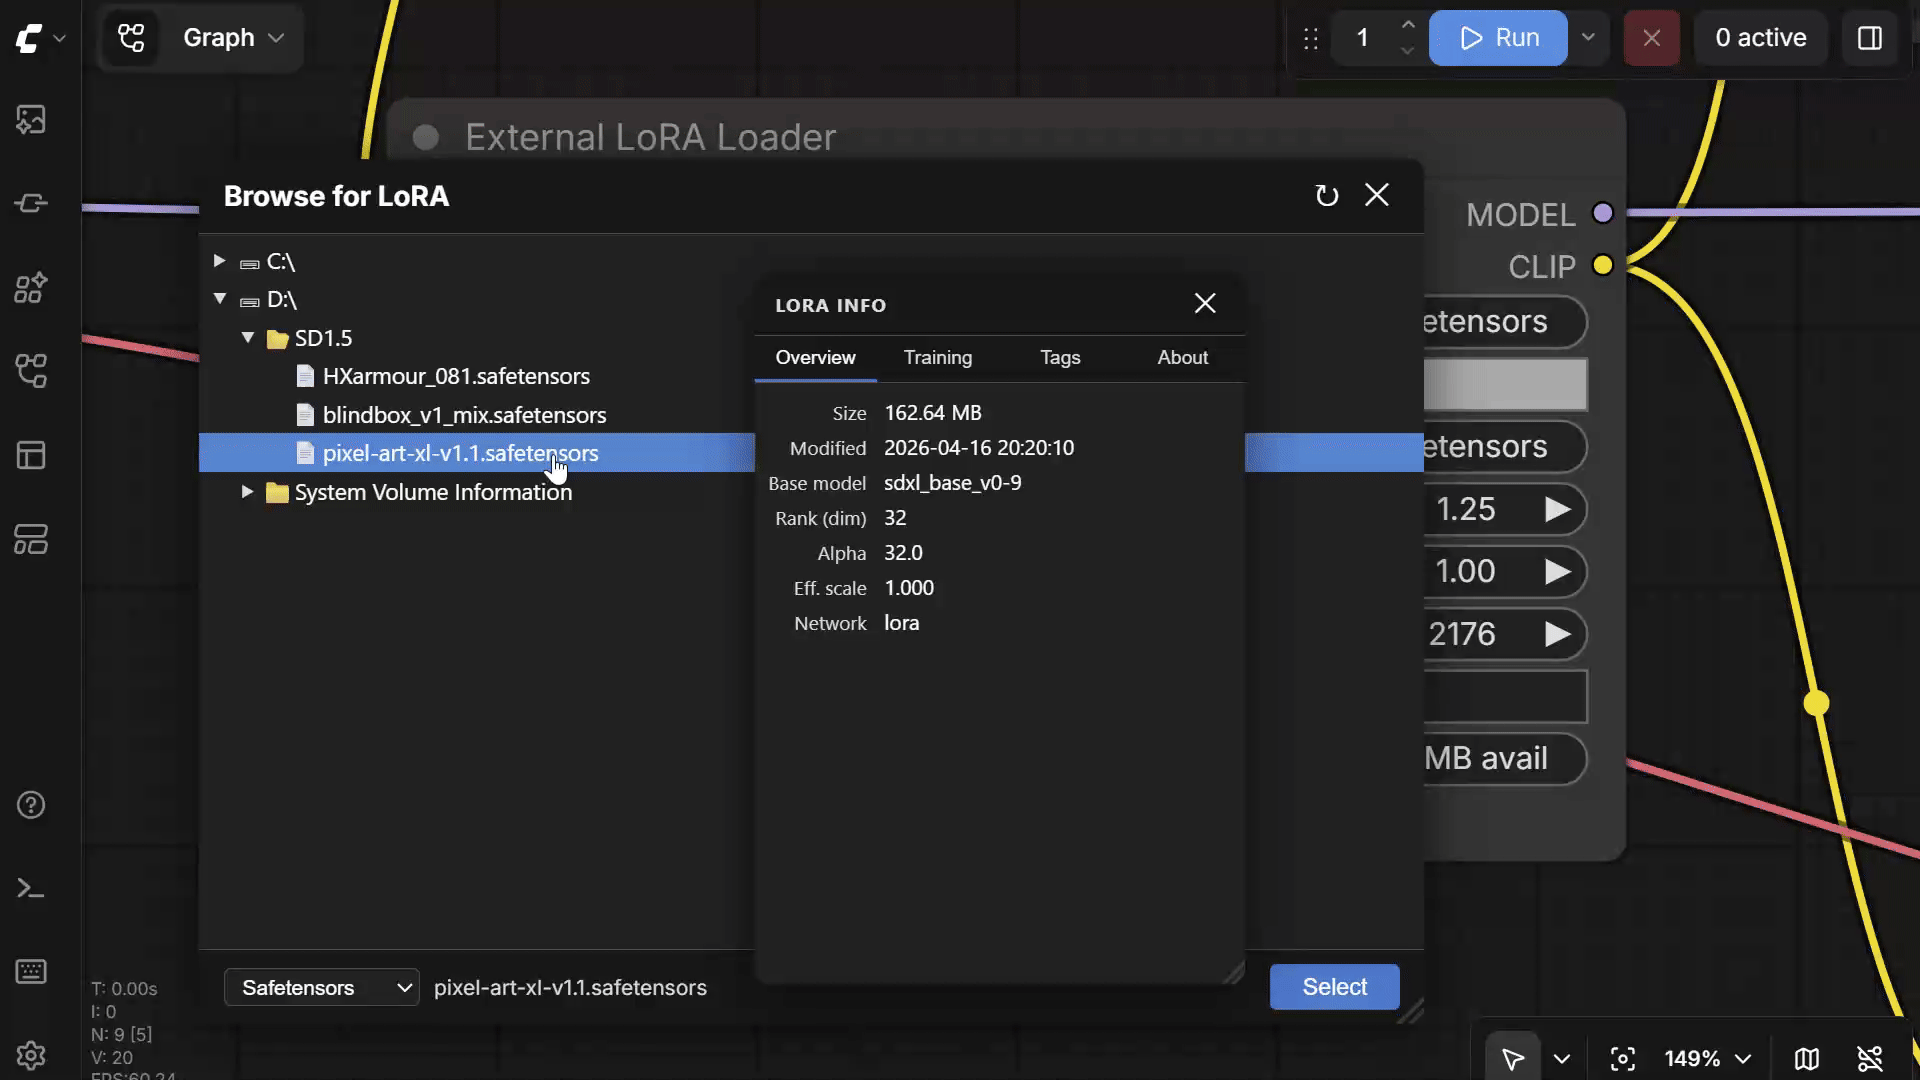
Task: Toggle the External LoRA Loader collapse dot
Action: pyautogui.click(x=426, y=138)
